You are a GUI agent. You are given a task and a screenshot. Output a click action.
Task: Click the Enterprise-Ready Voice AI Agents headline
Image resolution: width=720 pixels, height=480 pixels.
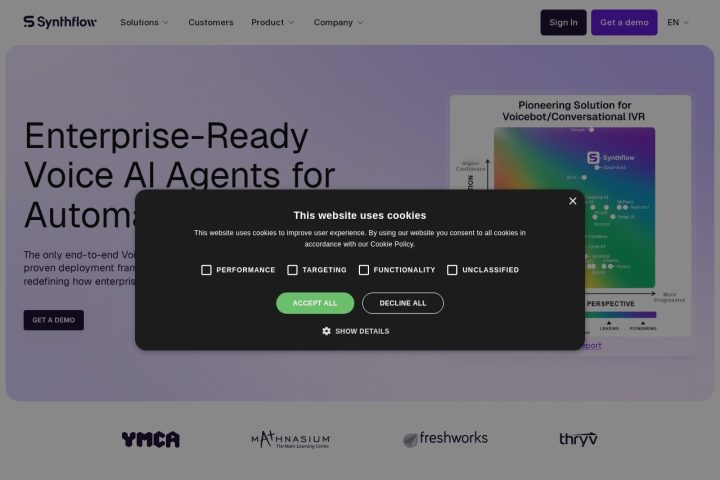pos(180,175)
